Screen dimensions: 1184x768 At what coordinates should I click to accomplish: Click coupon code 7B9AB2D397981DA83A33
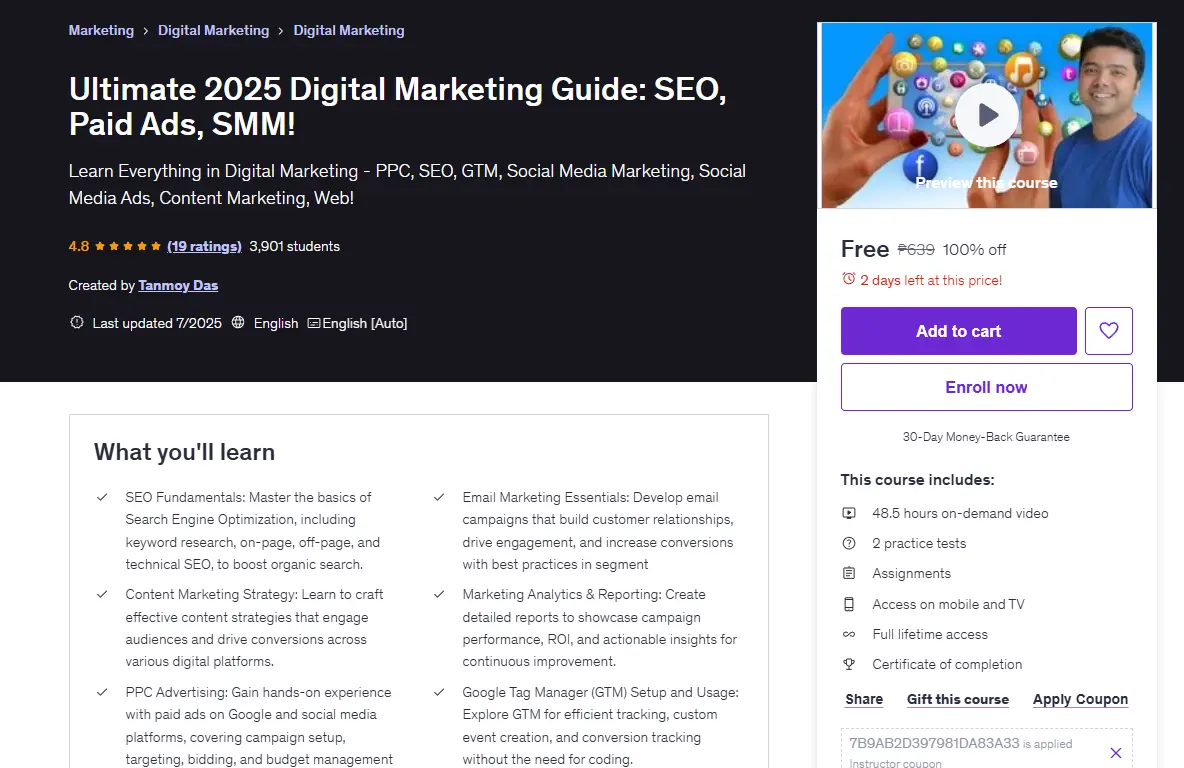tap(934, 744)
